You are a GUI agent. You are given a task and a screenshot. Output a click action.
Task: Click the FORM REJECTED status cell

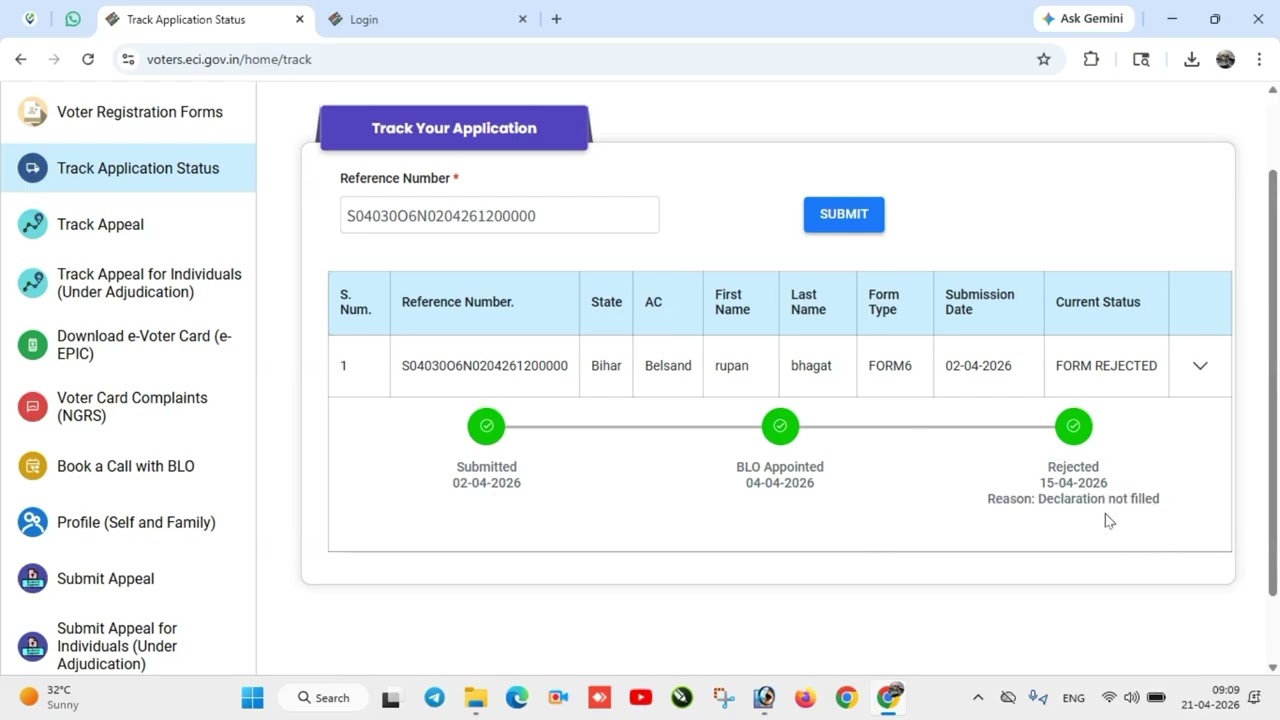[1106, 366]
